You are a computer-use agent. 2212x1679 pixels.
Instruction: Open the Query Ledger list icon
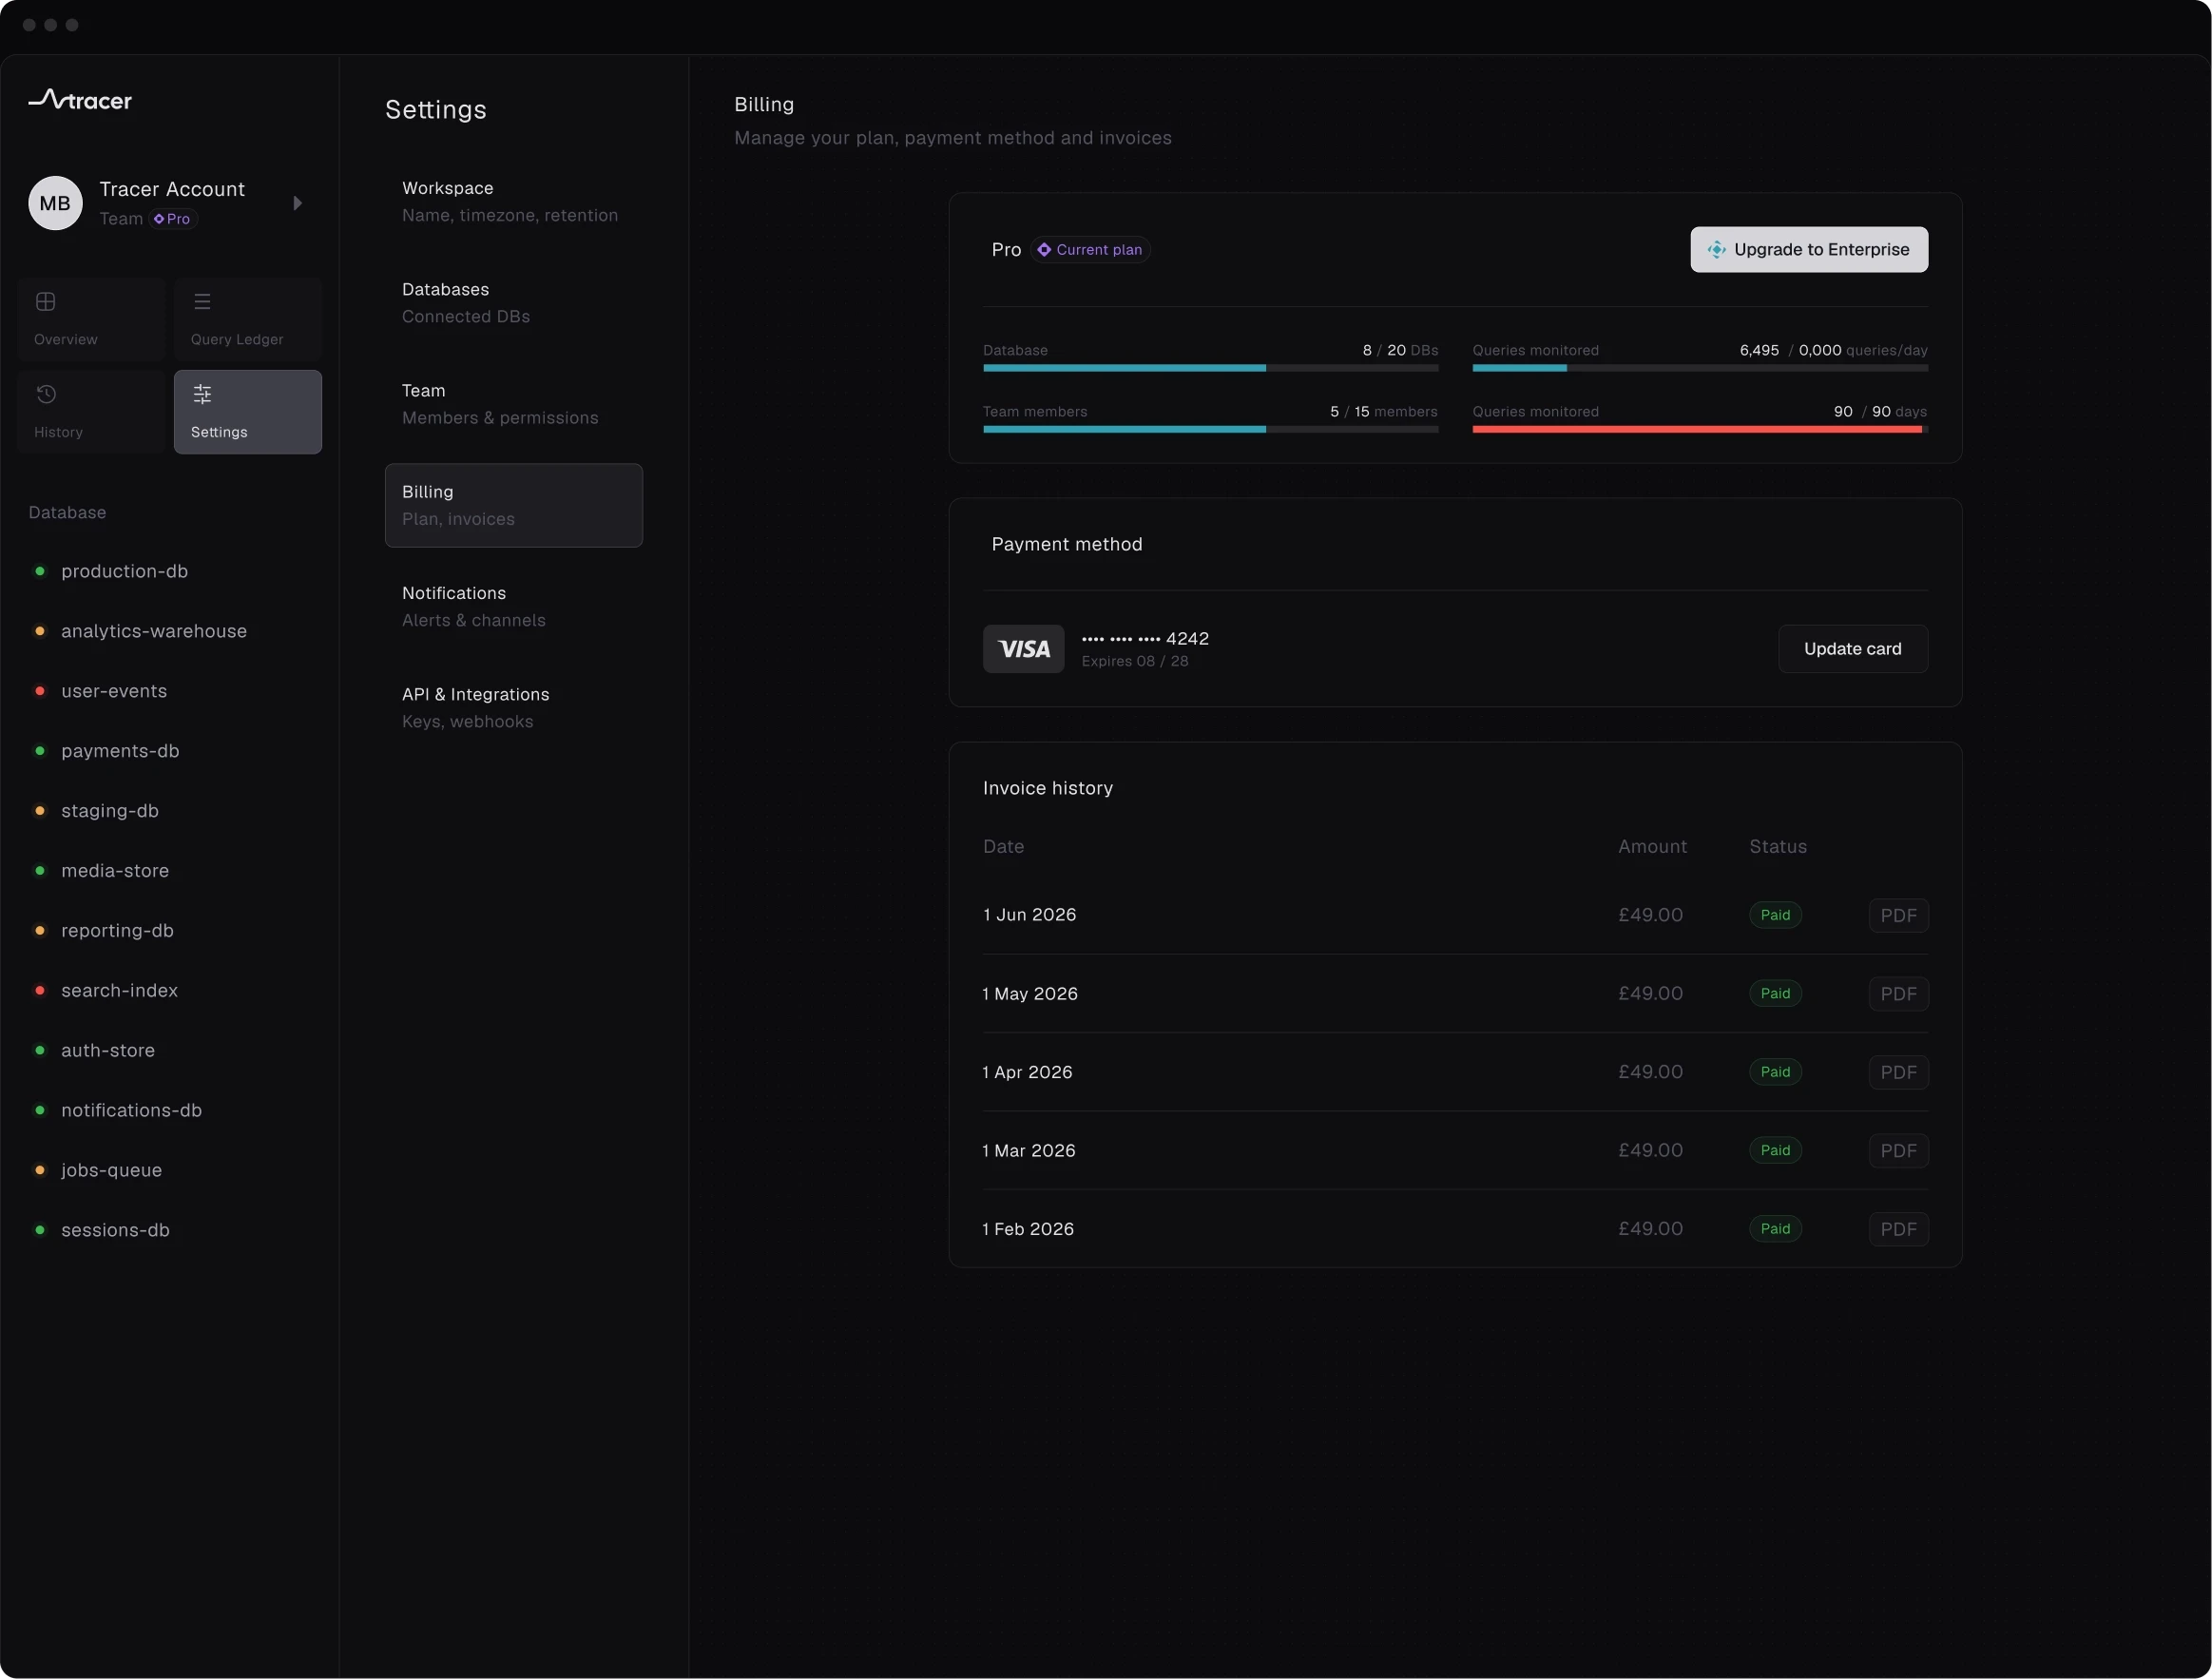[x=202, y=302]
